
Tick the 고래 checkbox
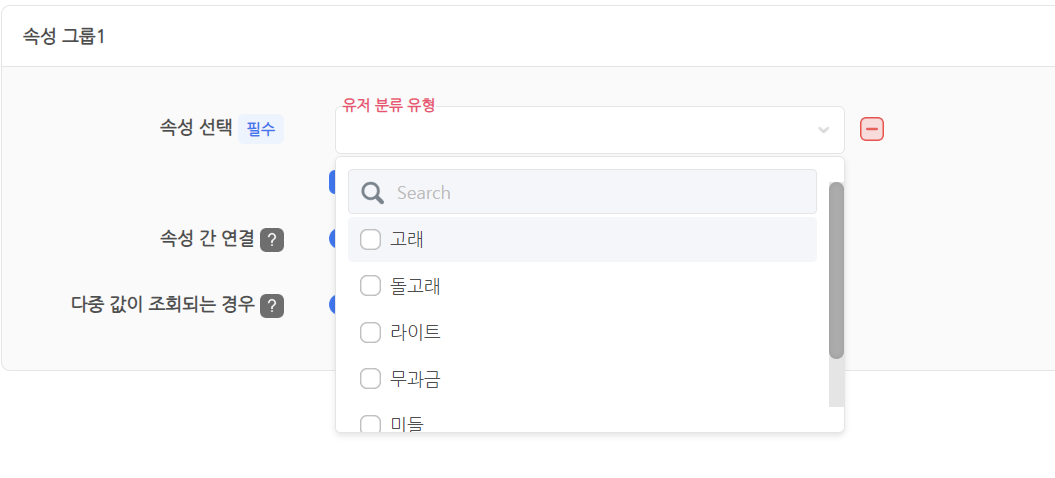point(371,240)
